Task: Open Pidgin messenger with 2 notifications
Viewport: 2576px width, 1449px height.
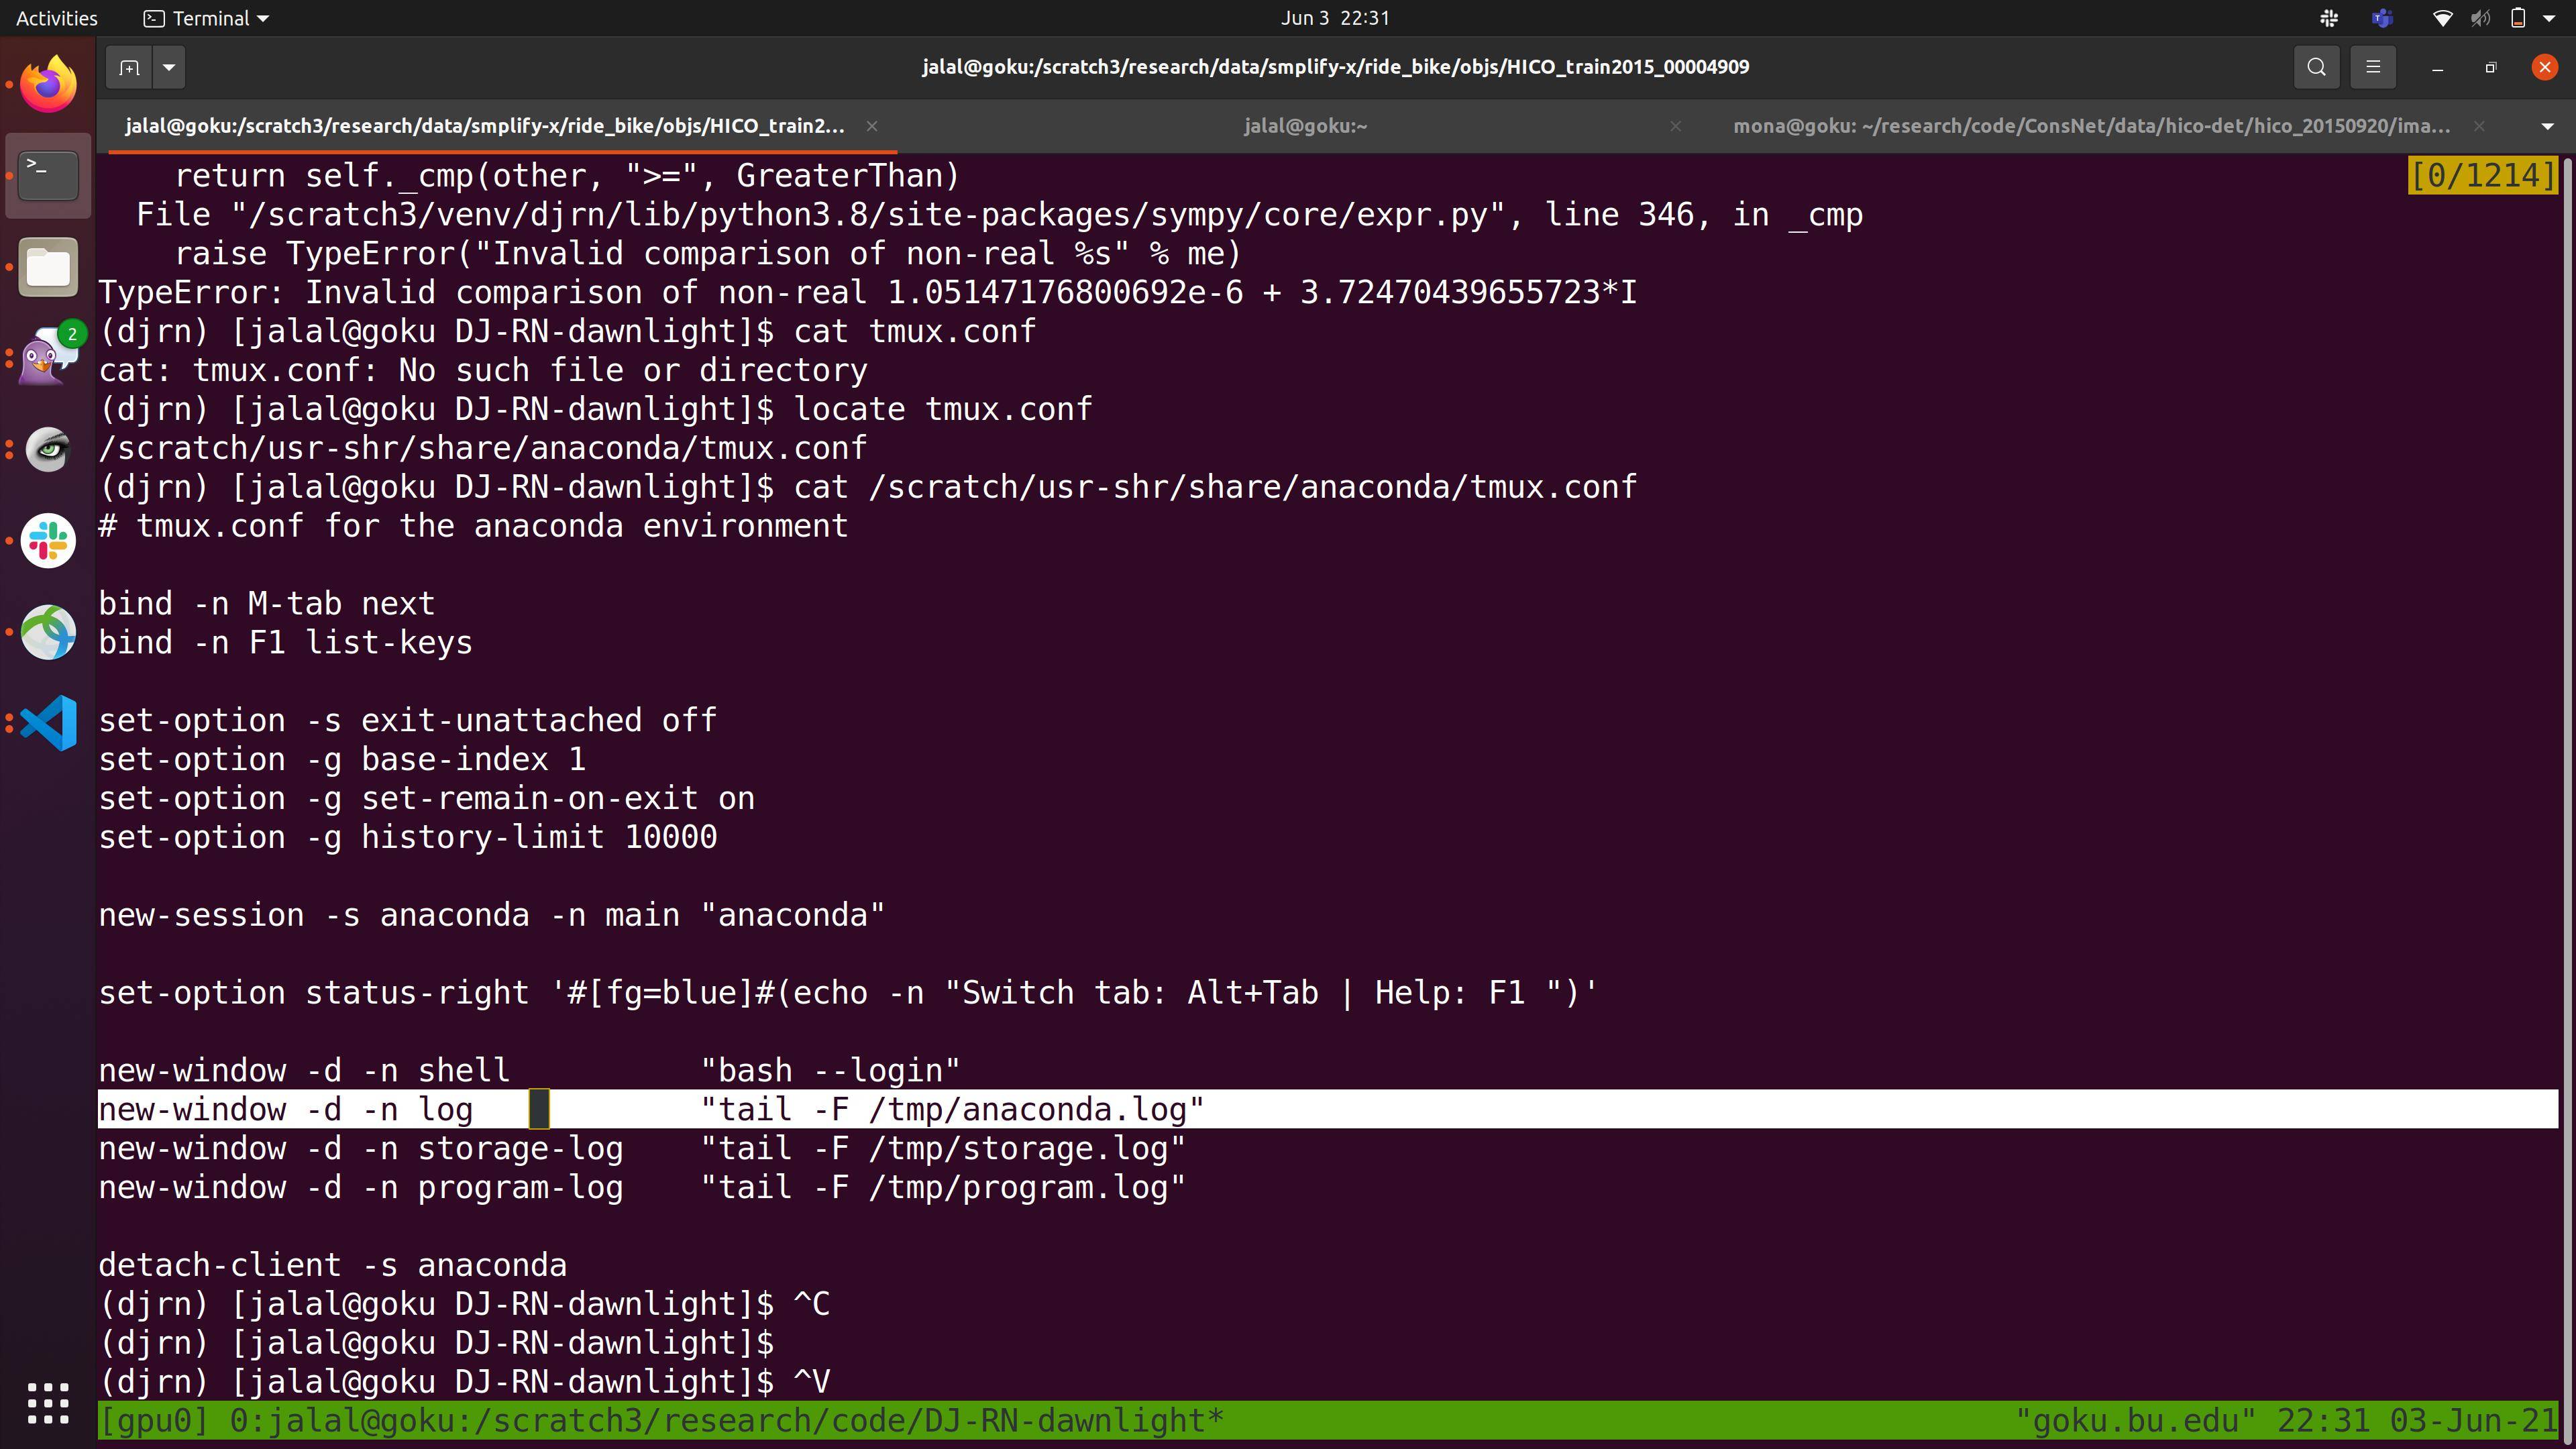Action: point(48,358)
